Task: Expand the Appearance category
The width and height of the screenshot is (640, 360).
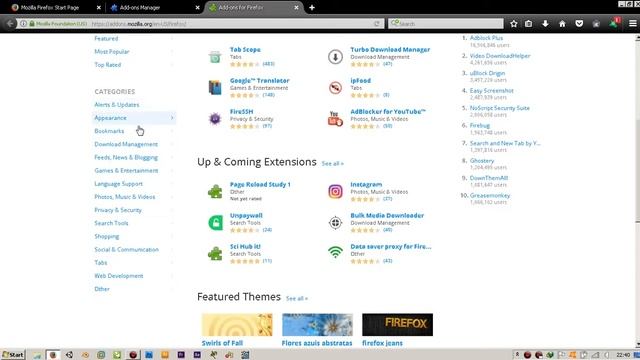Action: [134, 118]
